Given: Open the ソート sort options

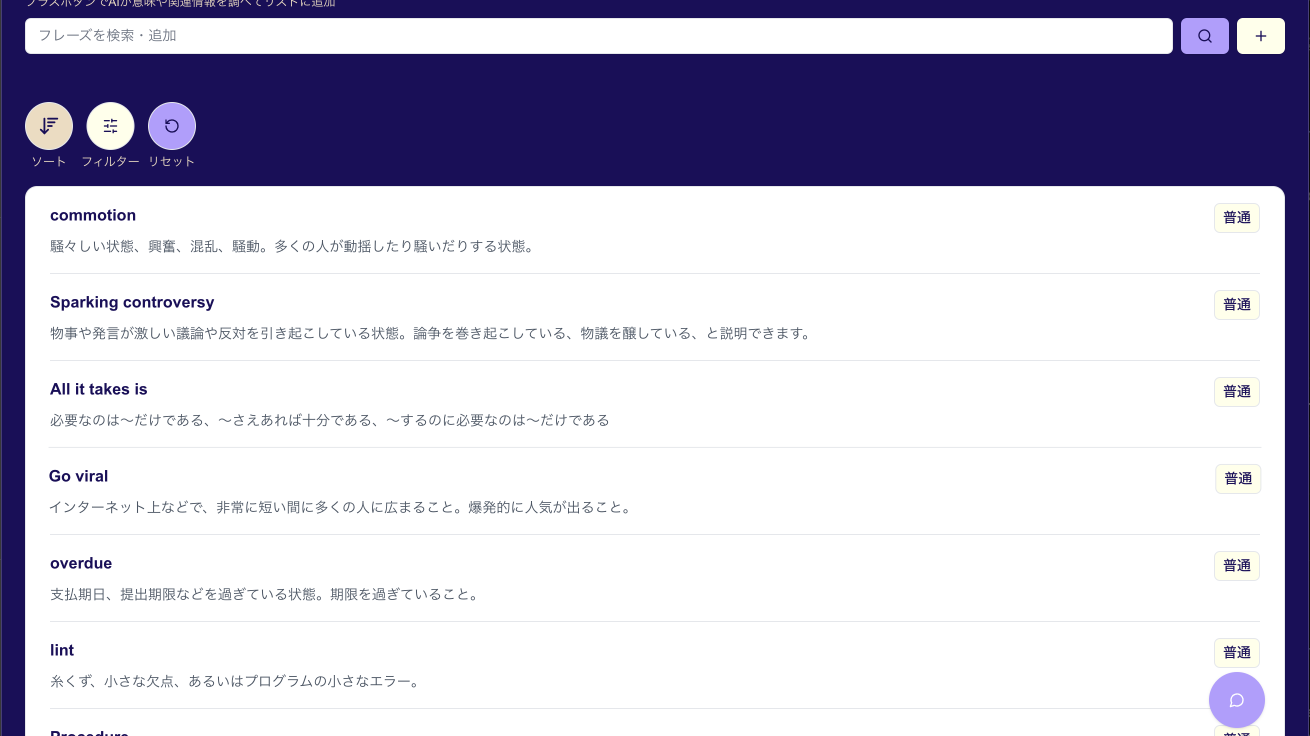Looking at the screenshot, I should click(x=49, y=126).
